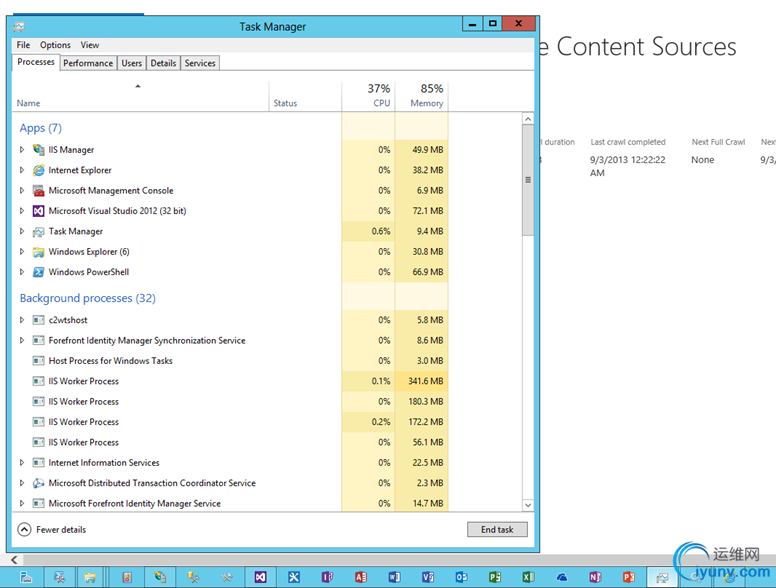
Task: Open the Options menu
Action: coord(55,45)
